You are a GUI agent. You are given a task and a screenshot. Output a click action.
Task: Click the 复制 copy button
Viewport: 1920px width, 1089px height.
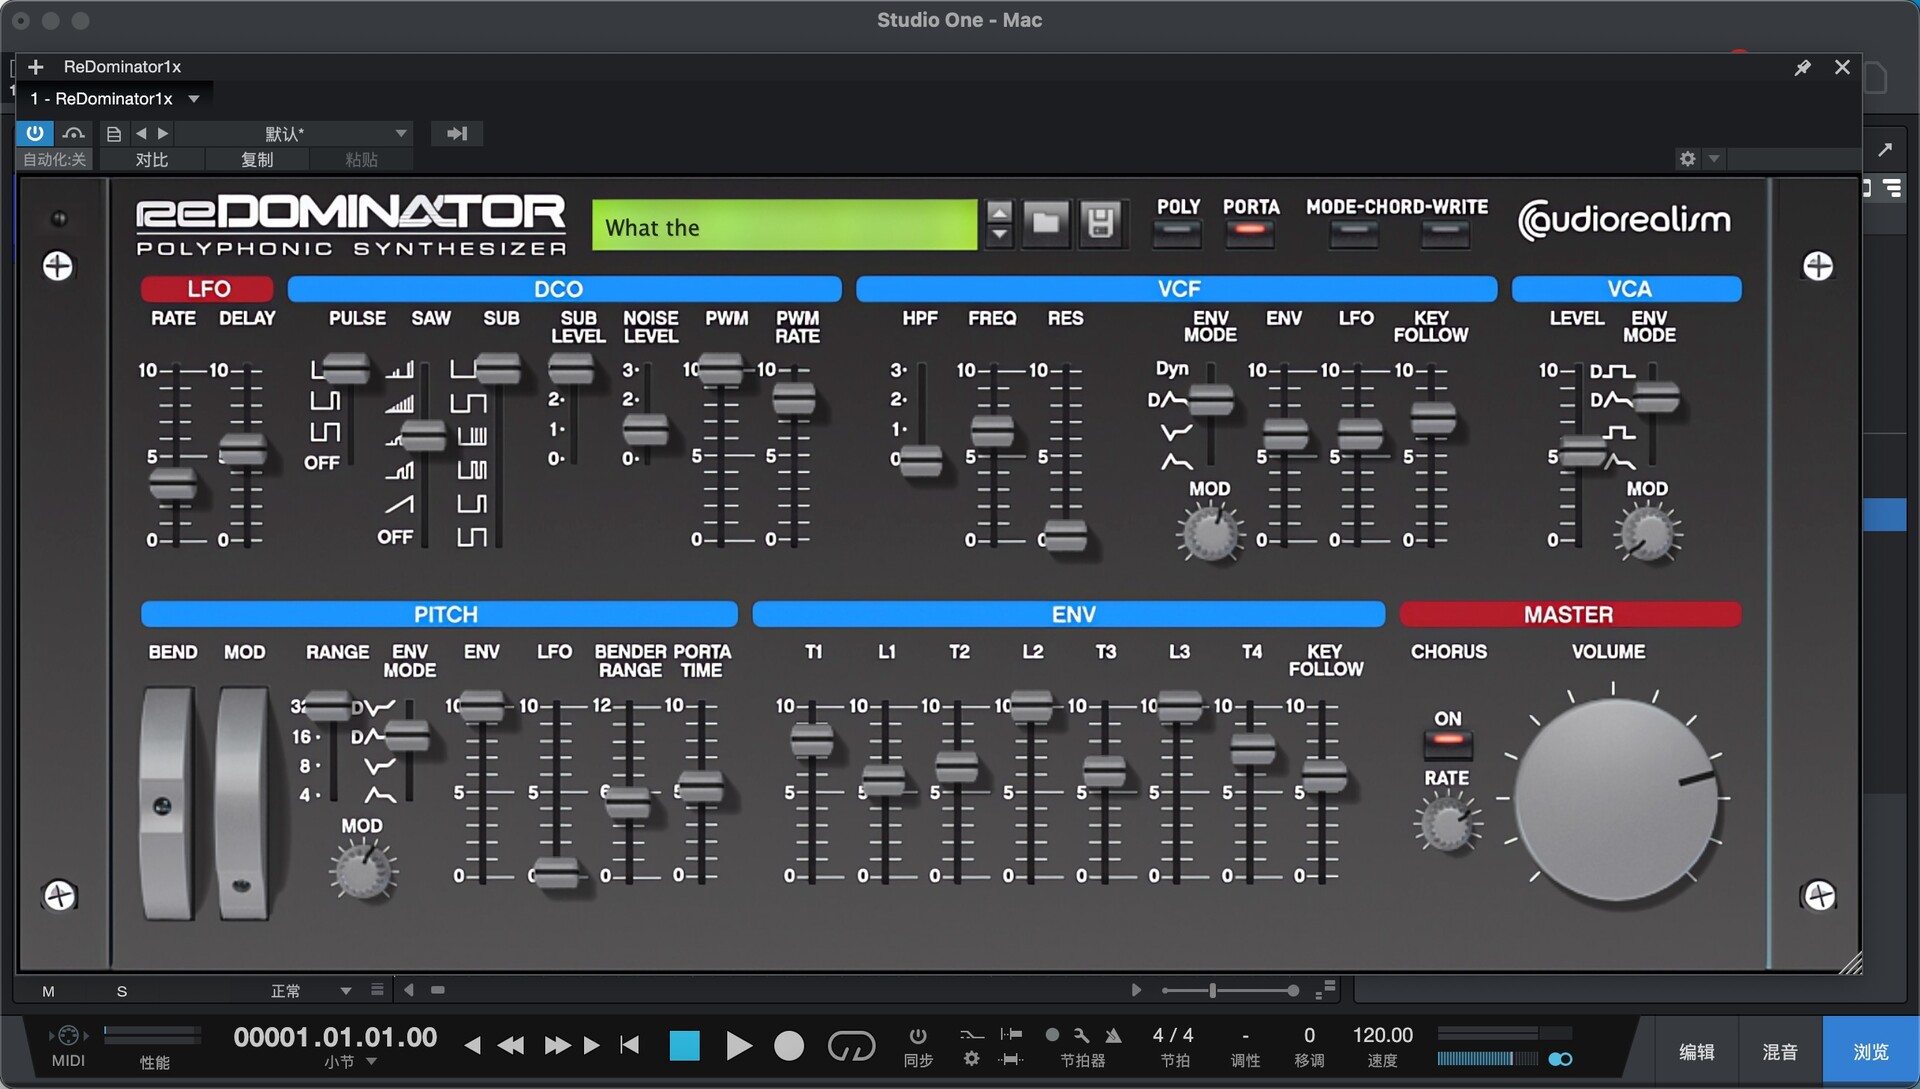257,160
